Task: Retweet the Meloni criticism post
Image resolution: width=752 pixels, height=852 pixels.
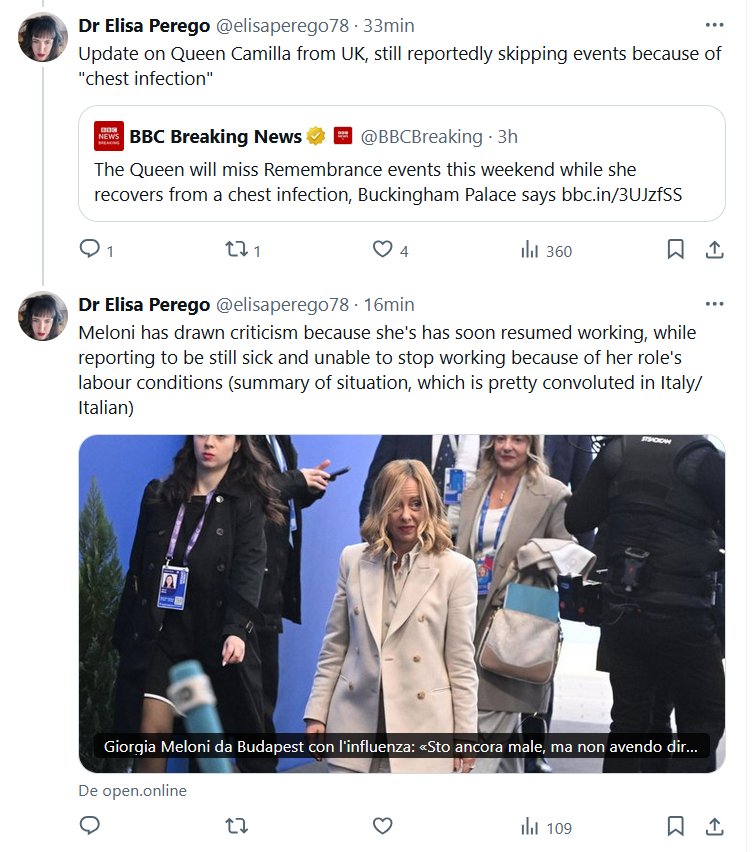Action: pos(236,826)
